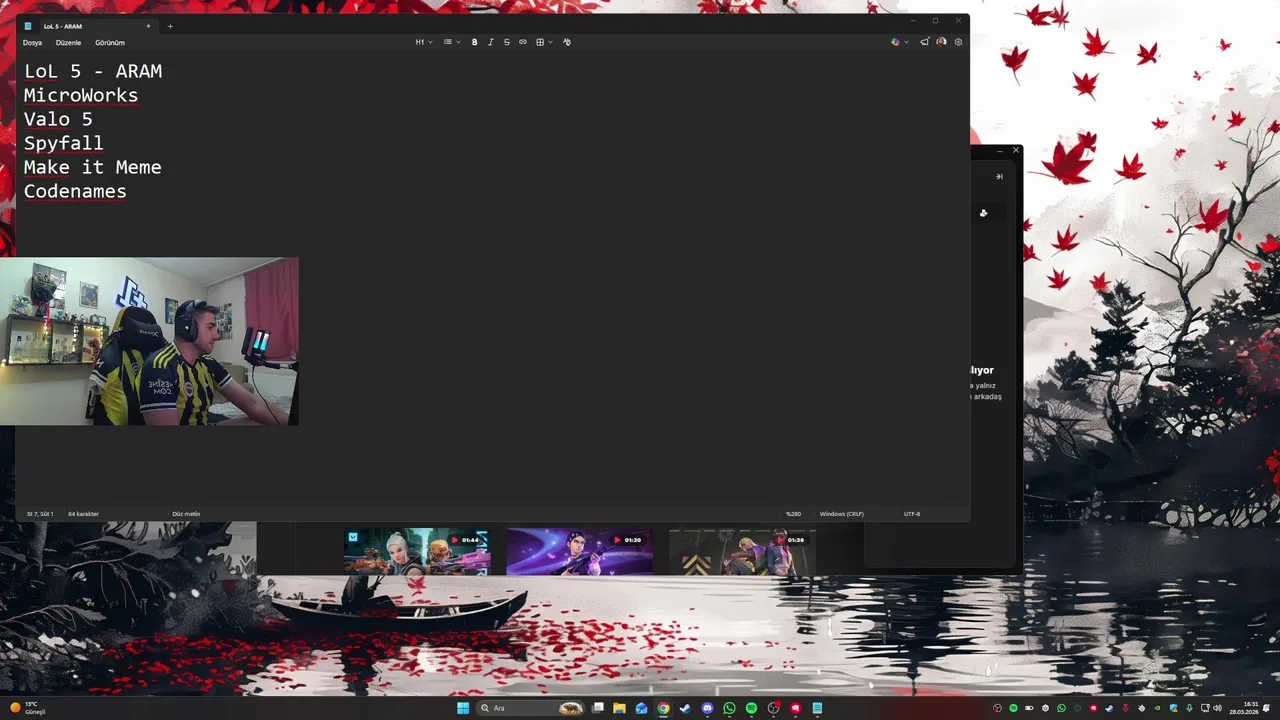
Task: Open Task View on taskbar
Action: [x=598, y=708]
